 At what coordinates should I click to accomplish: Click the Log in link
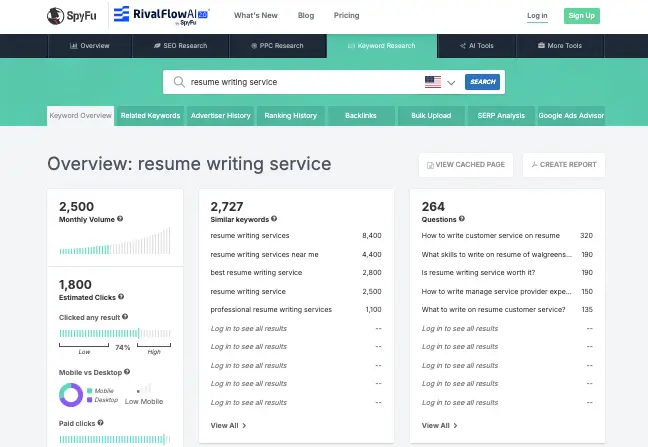click(x=537, y=16)
